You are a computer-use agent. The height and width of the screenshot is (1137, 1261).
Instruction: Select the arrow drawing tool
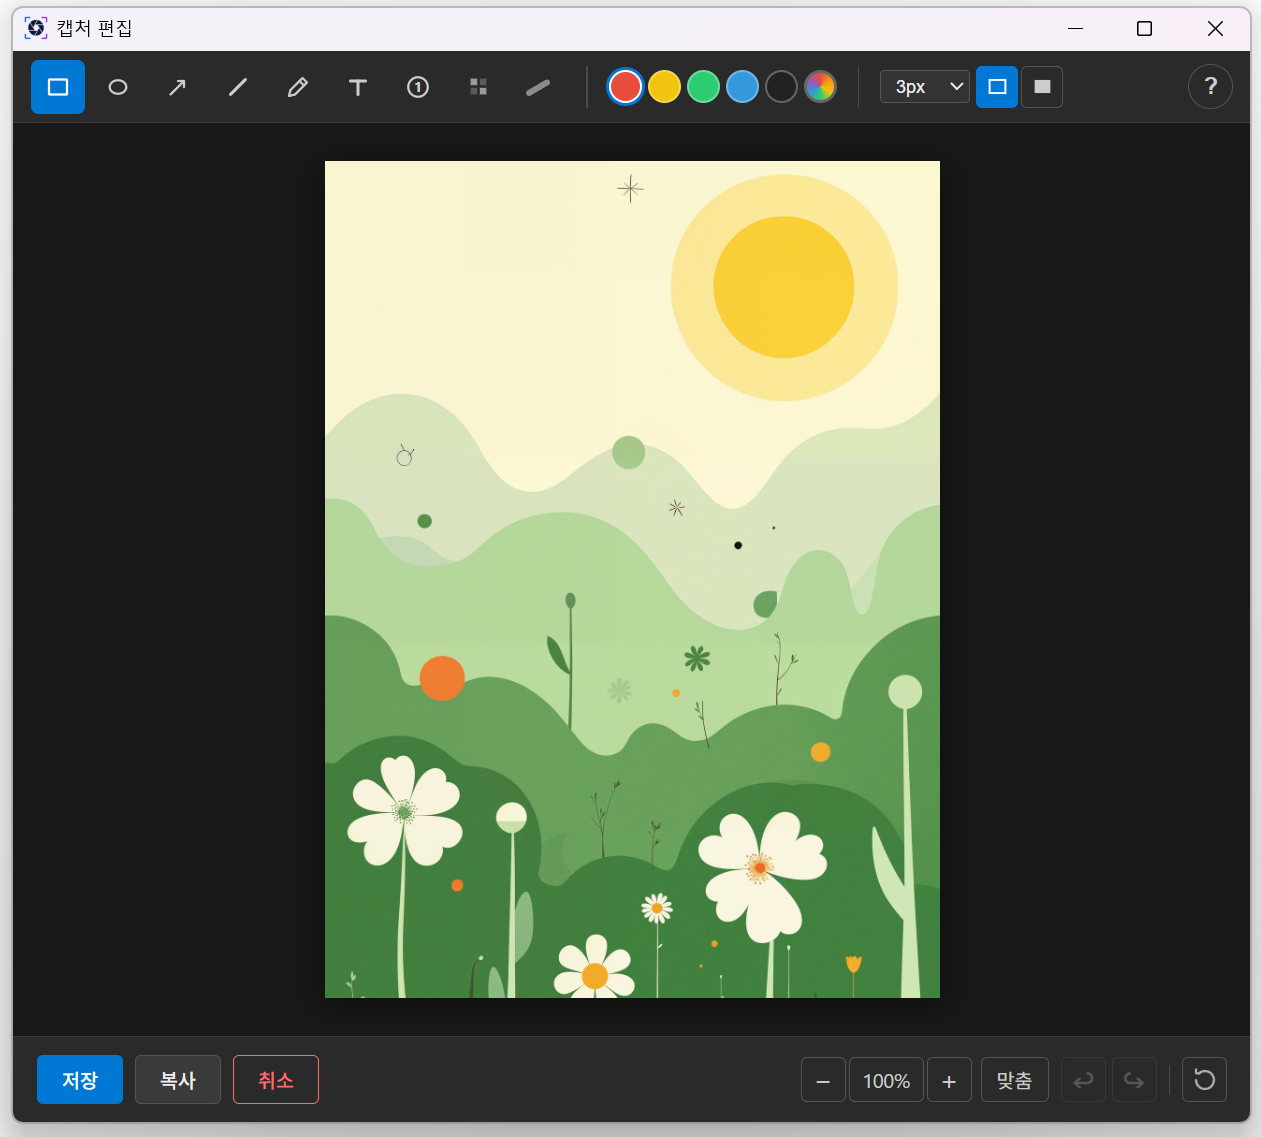178,87
